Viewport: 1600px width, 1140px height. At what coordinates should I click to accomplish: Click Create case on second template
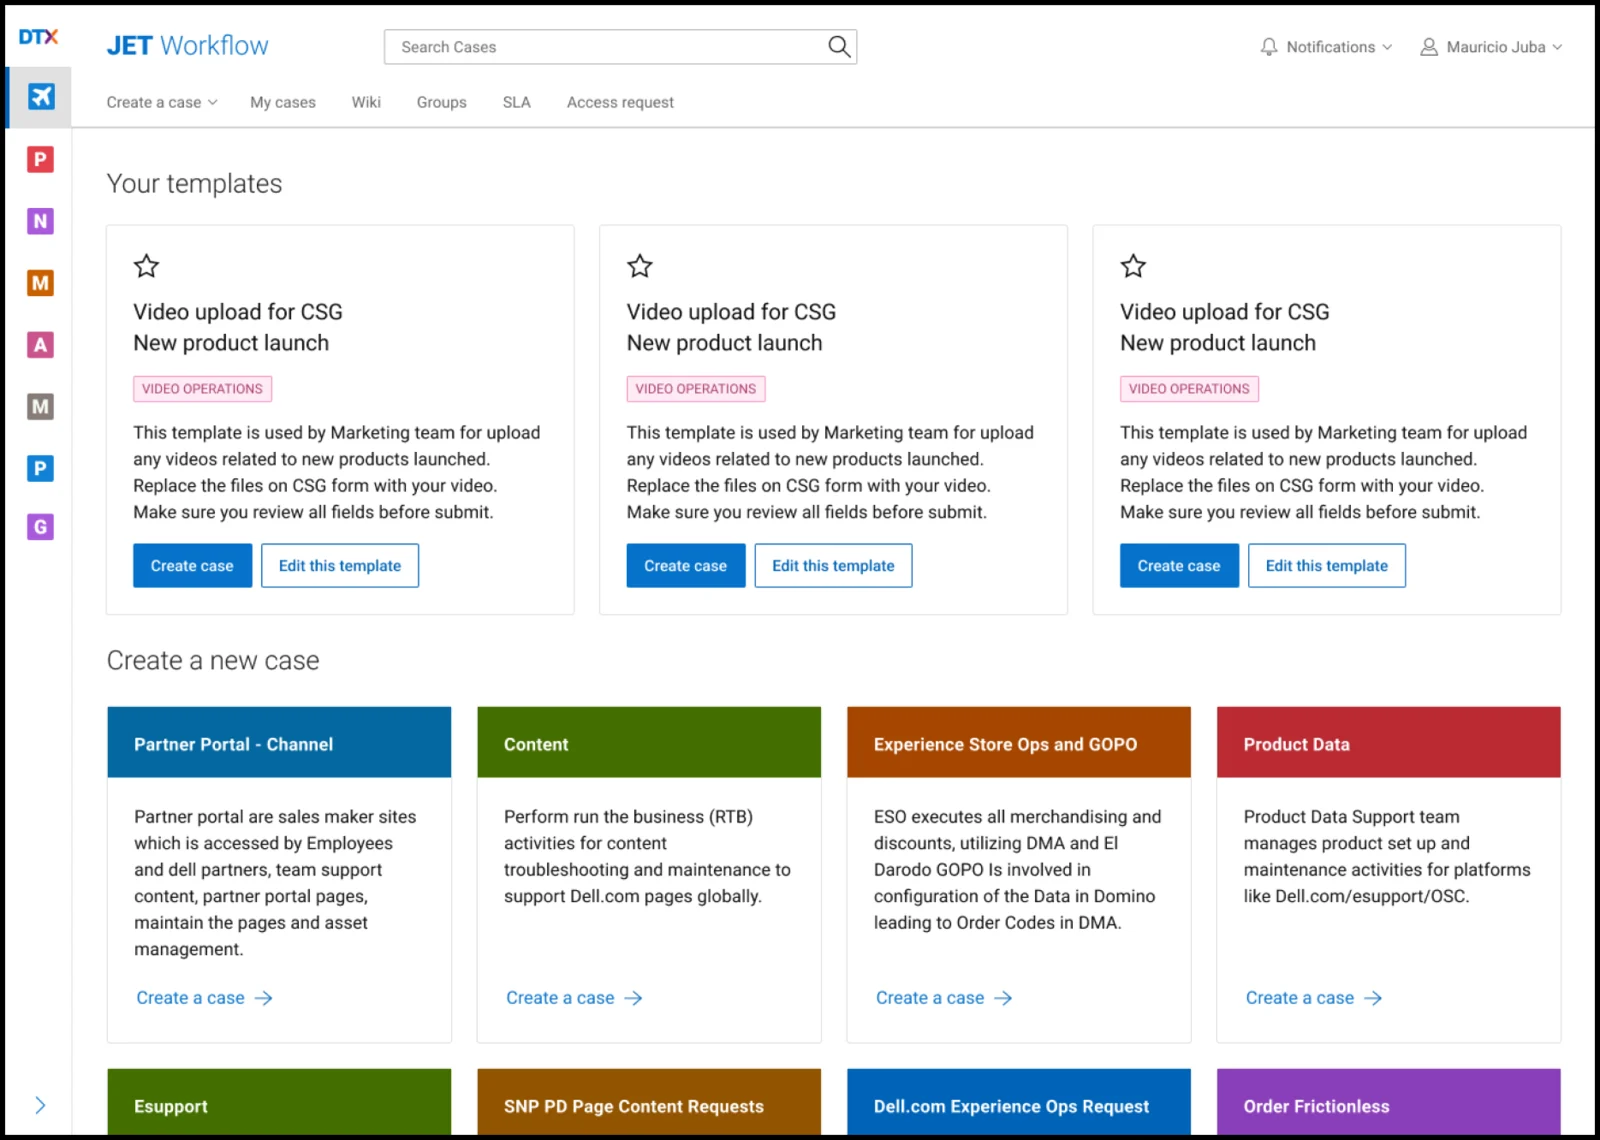(686, 566)
